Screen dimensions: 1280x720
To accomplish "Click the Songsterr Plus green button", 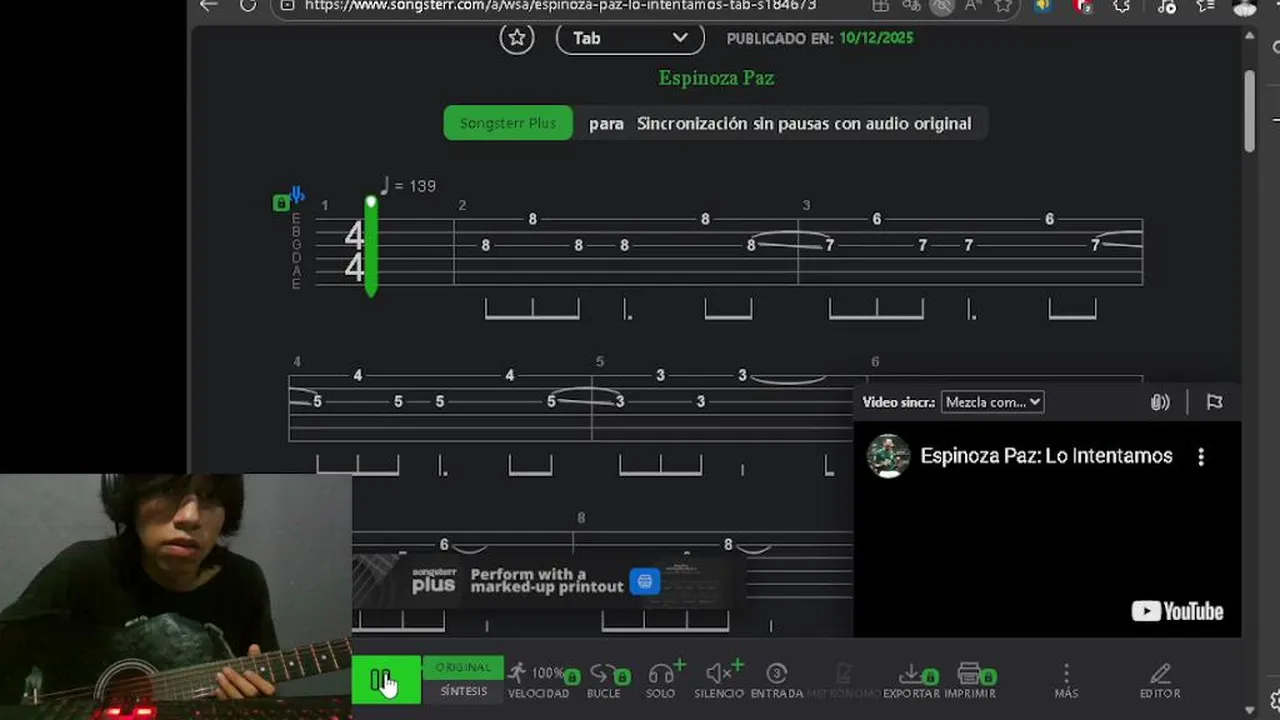I will [508, 123].
